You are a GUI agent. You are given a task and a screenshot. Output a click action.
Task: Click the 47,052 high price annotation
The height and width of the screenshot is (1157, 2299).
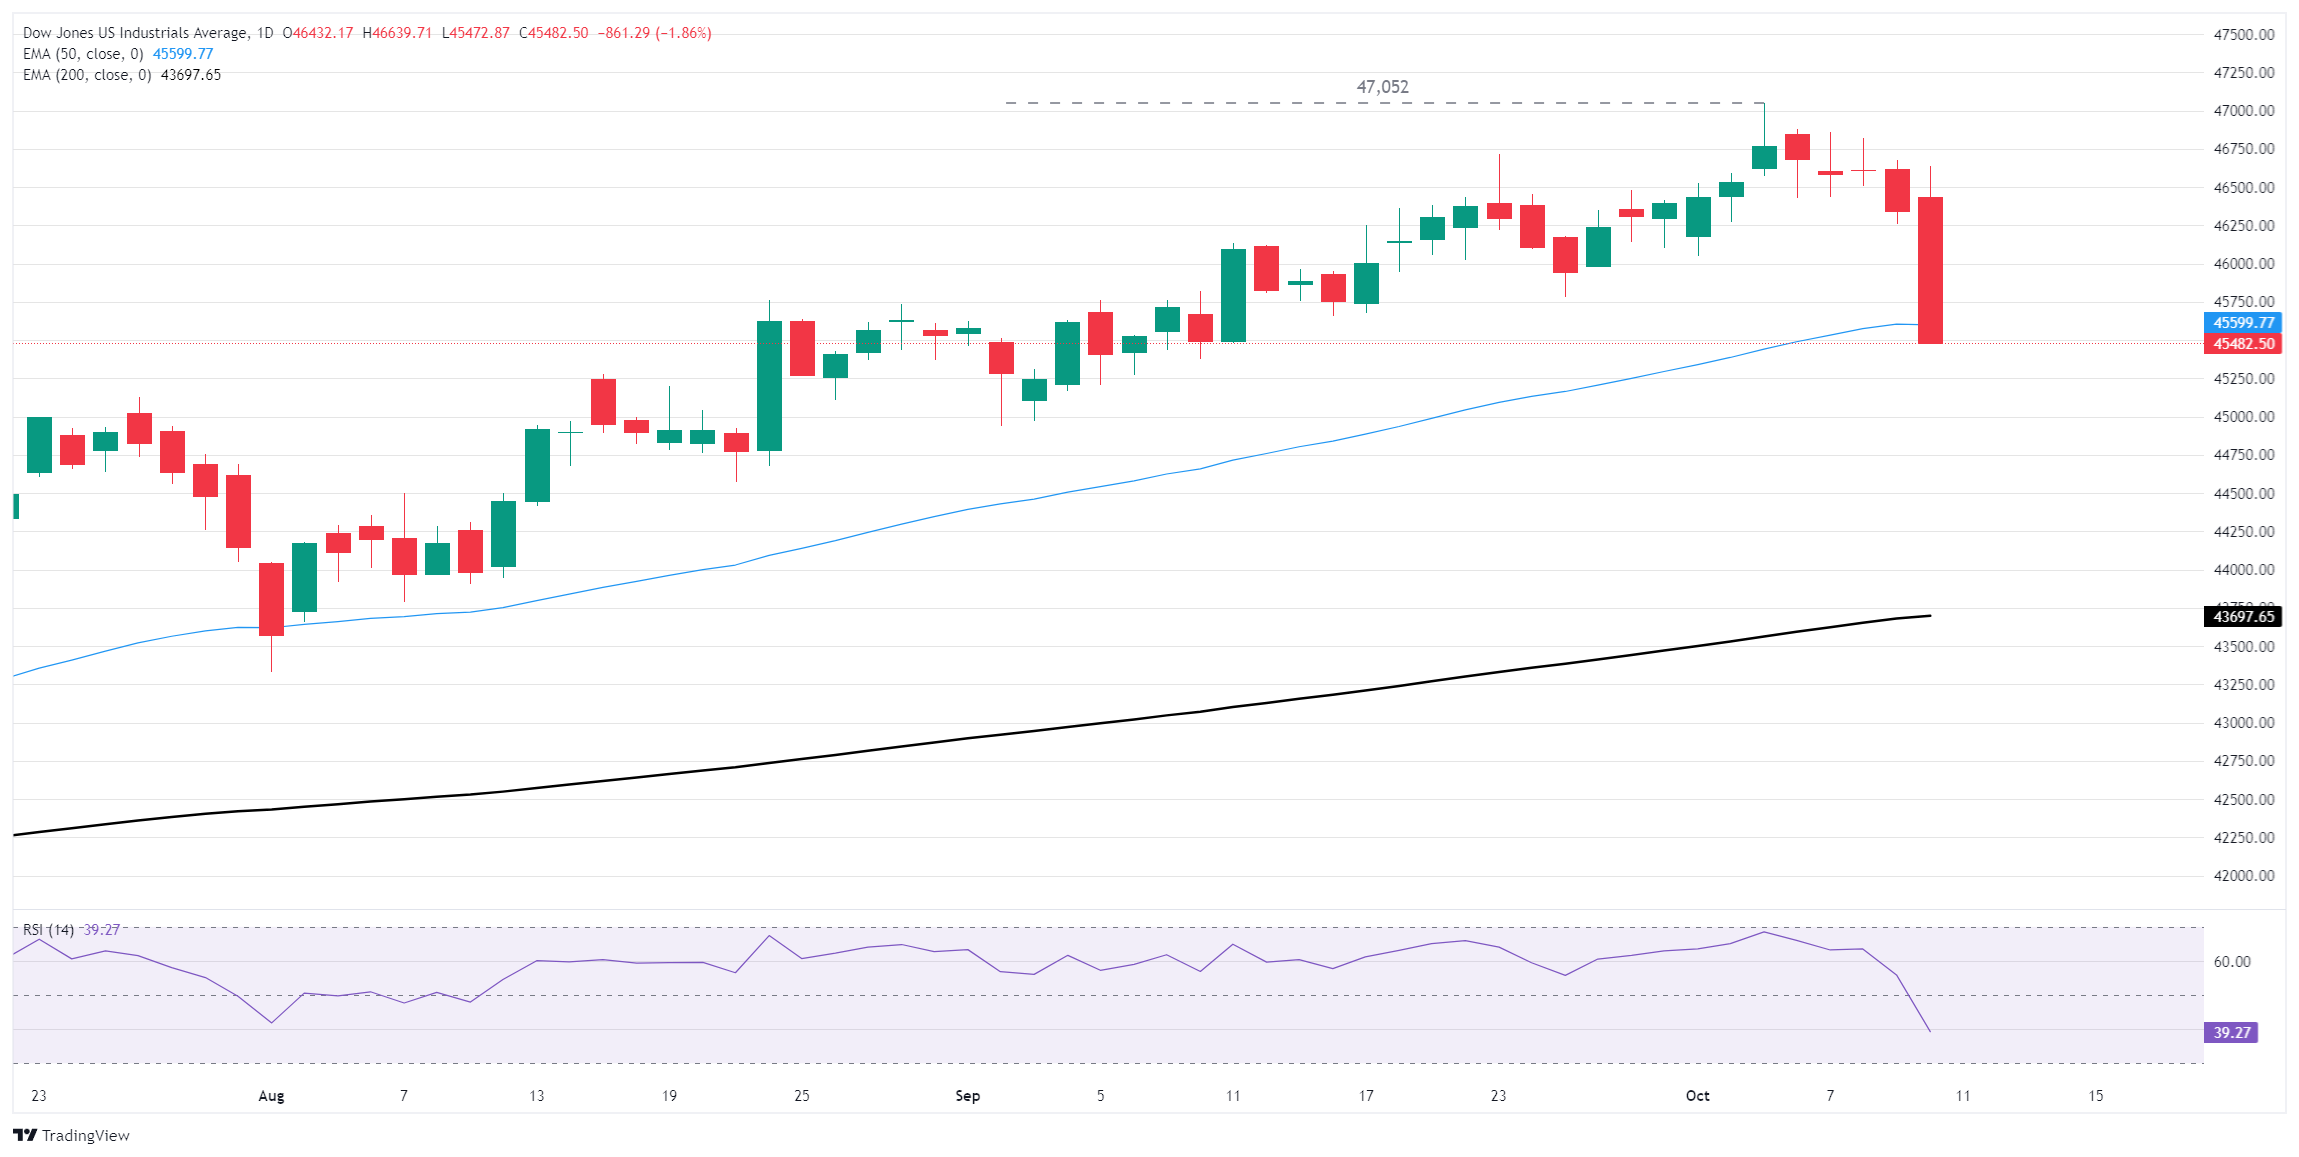(1382, 87)
